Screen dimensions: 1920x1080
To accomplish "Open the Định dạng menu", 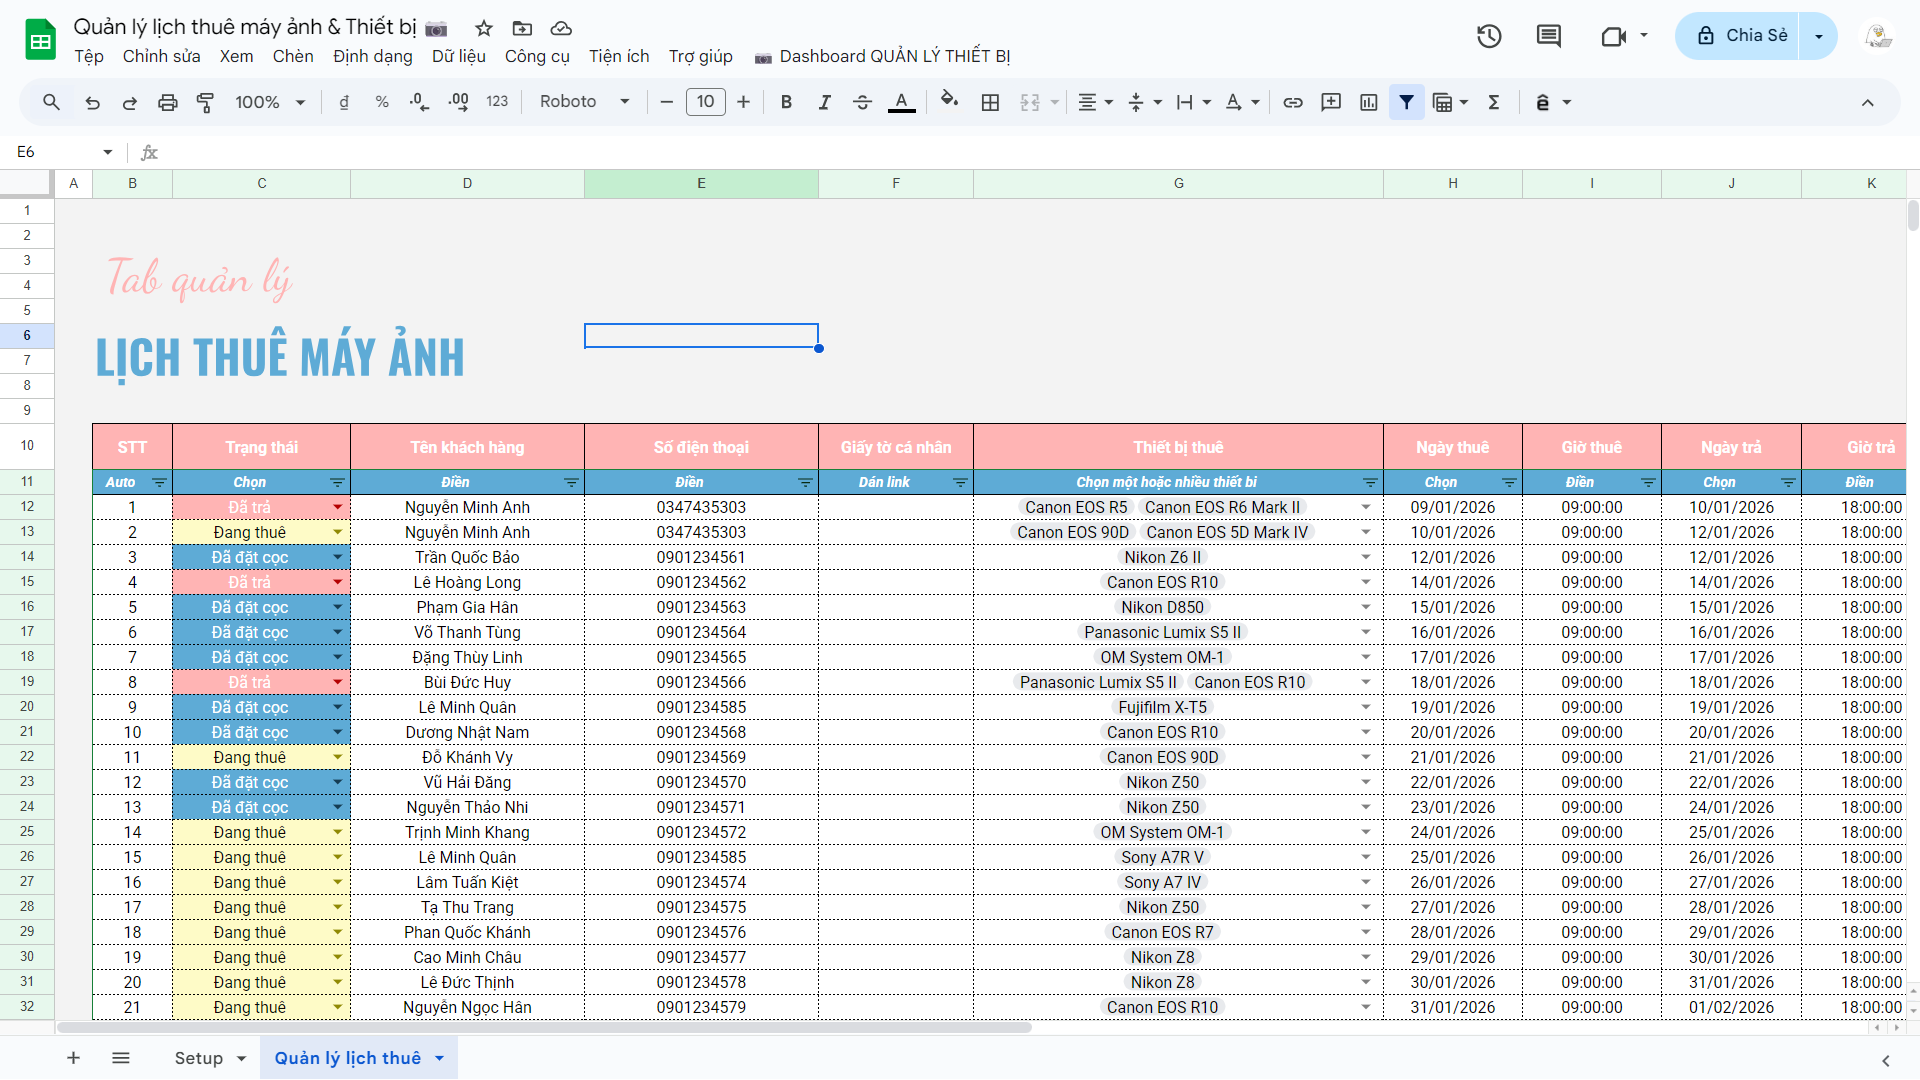I will click(x=372, y=56).
